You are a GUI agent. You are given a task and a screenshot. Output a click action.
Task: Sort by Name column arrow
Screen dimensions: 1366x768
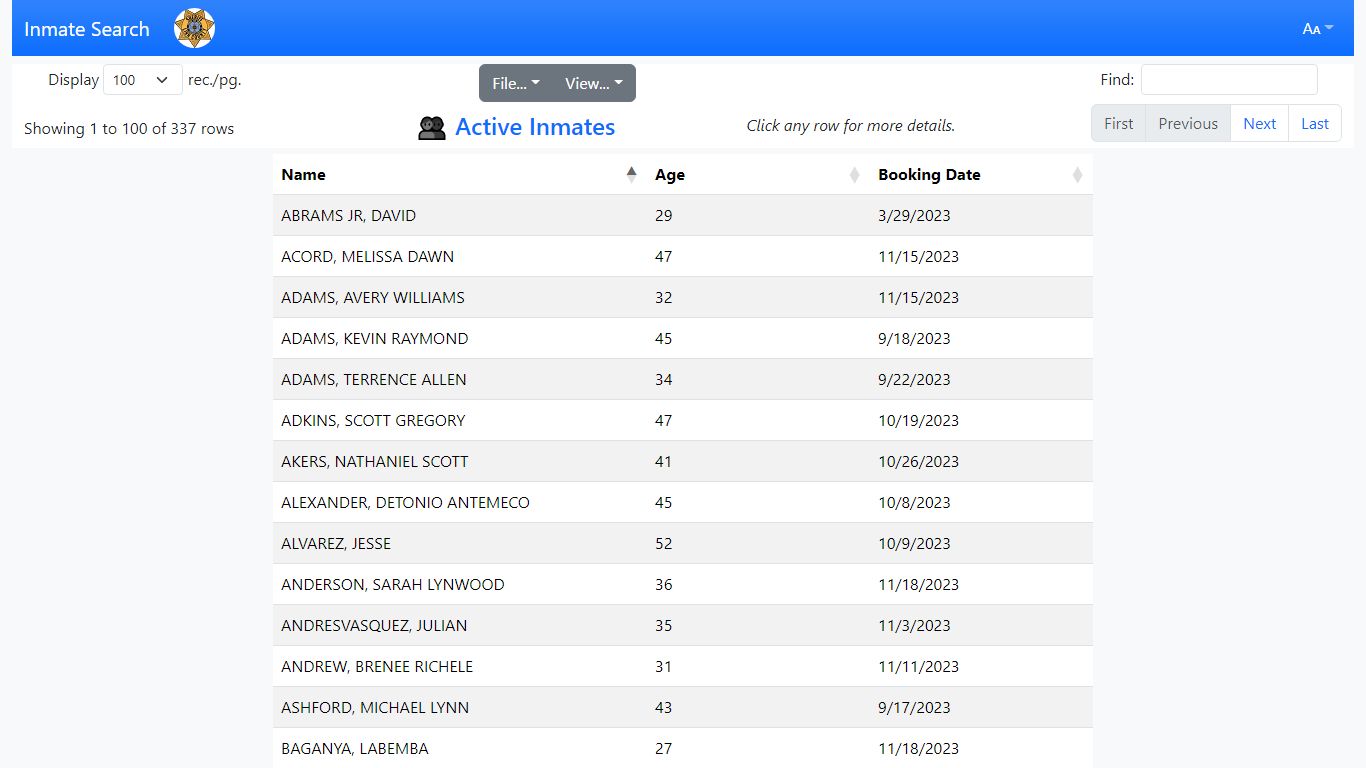pos(631,174)
